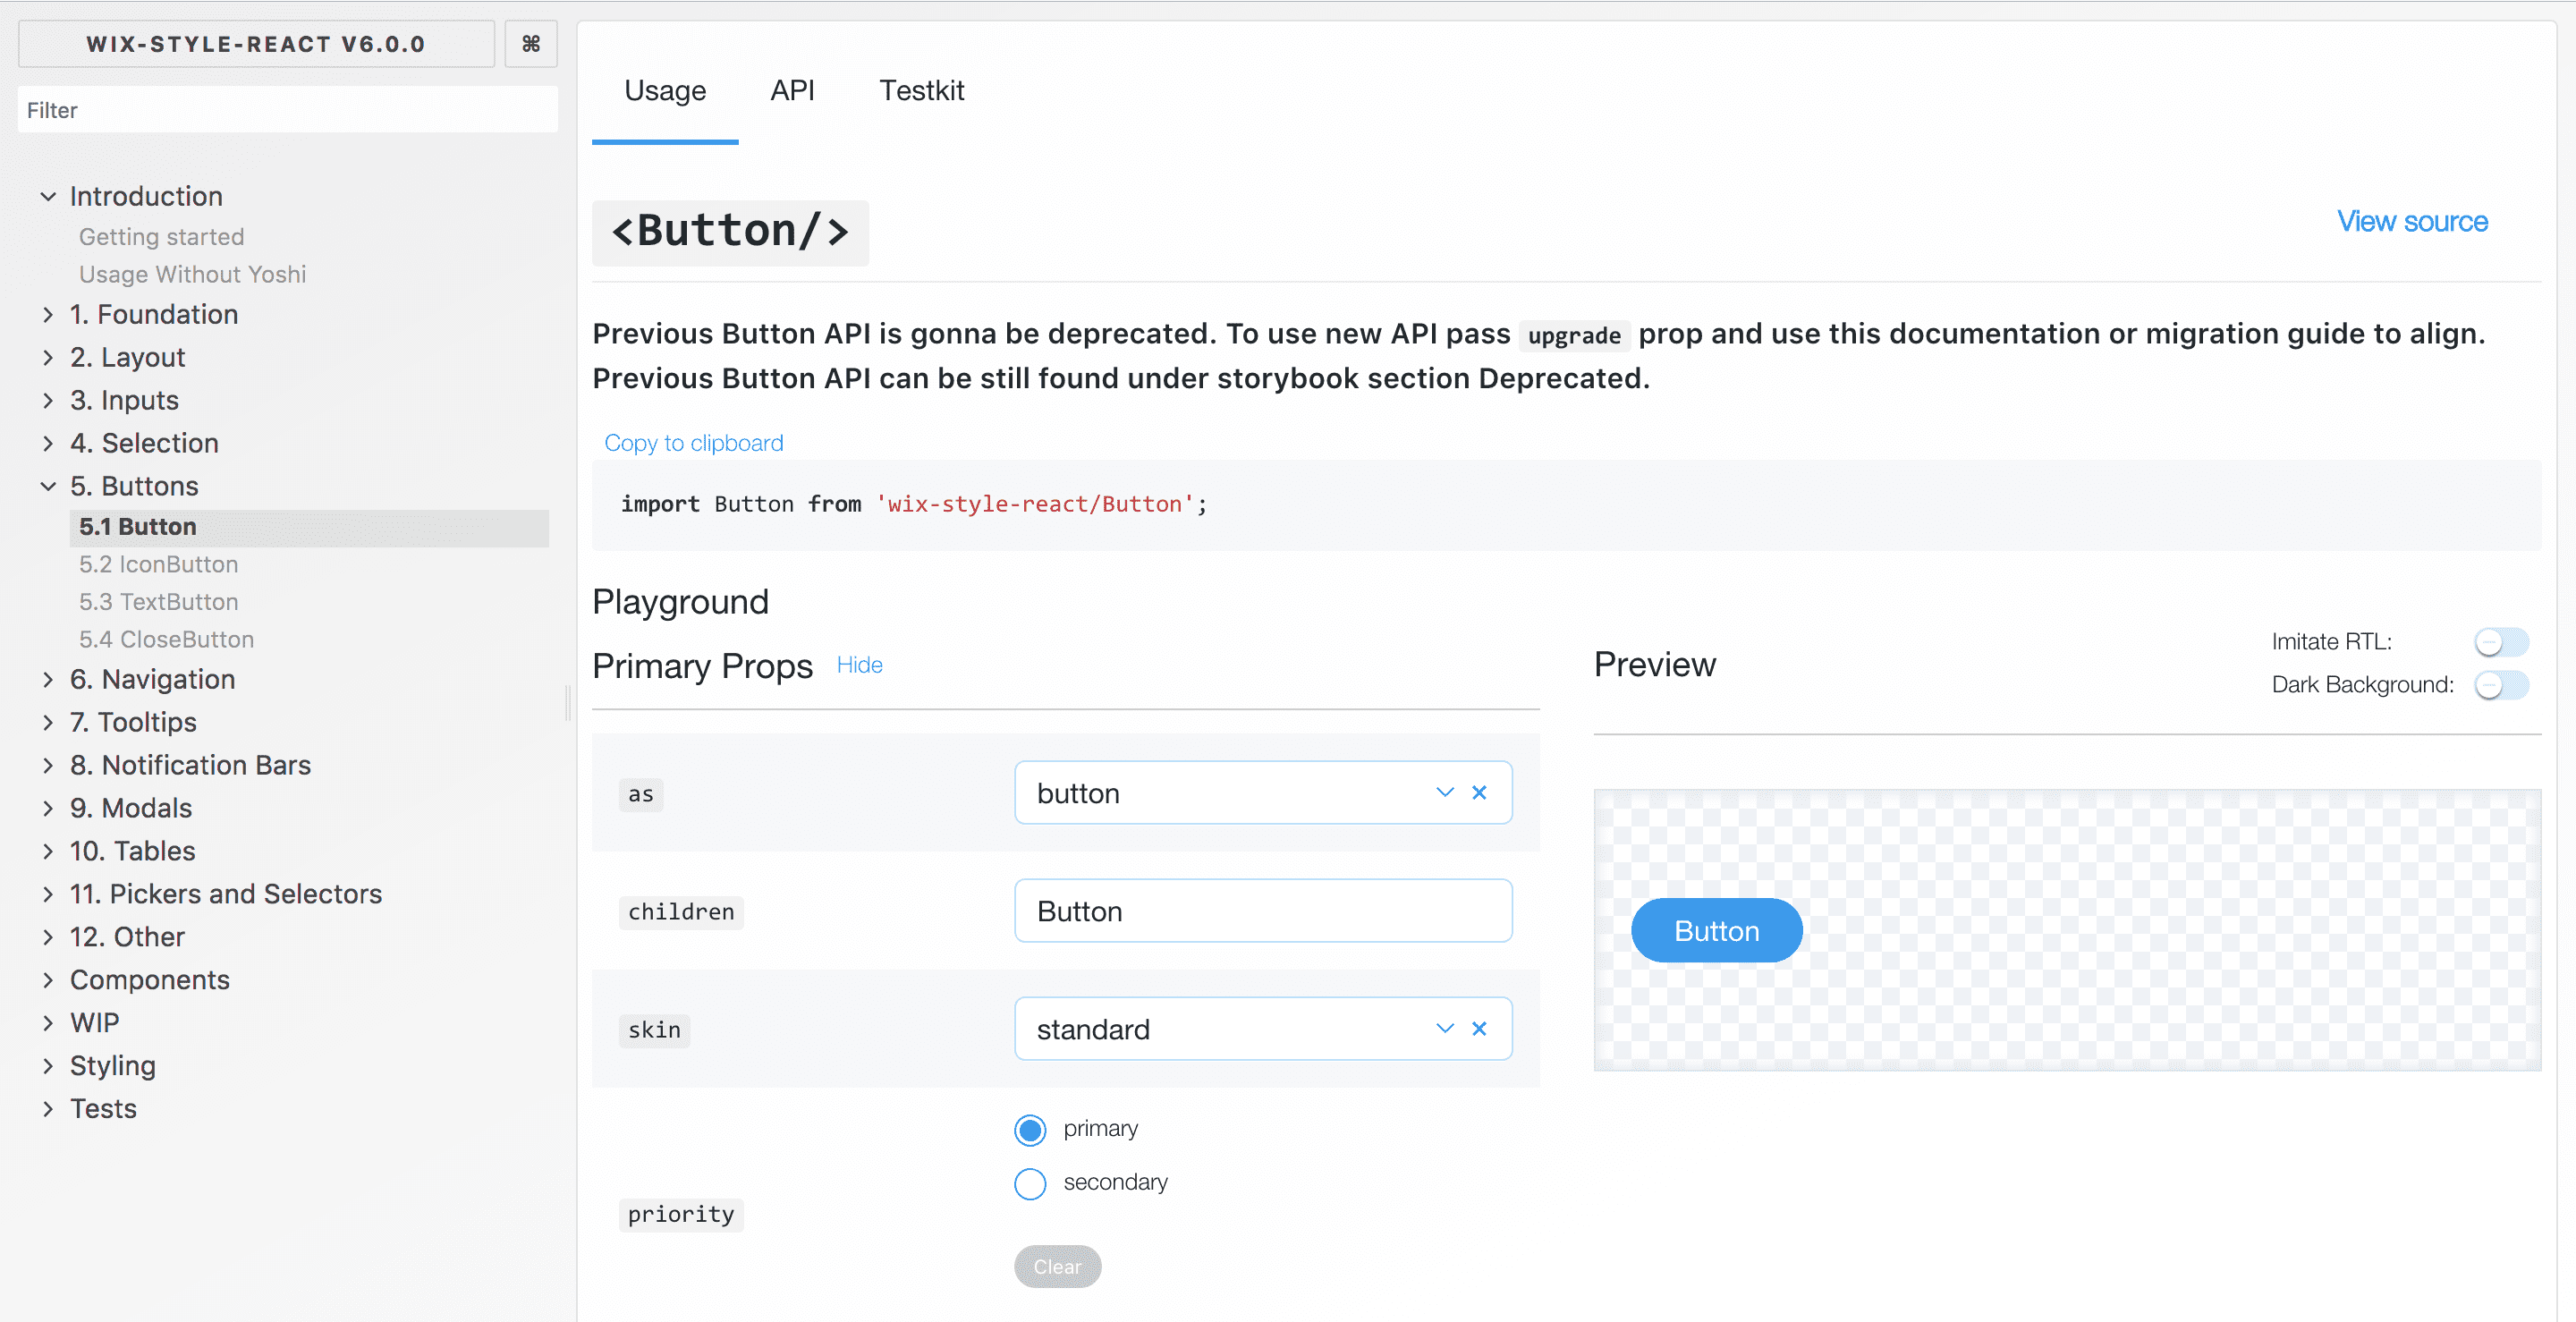The width and height of the screenshot is (2576, 1322).
Task: Clear the 'as' dropdown with X icon
Action: (x=1479, y=793)
